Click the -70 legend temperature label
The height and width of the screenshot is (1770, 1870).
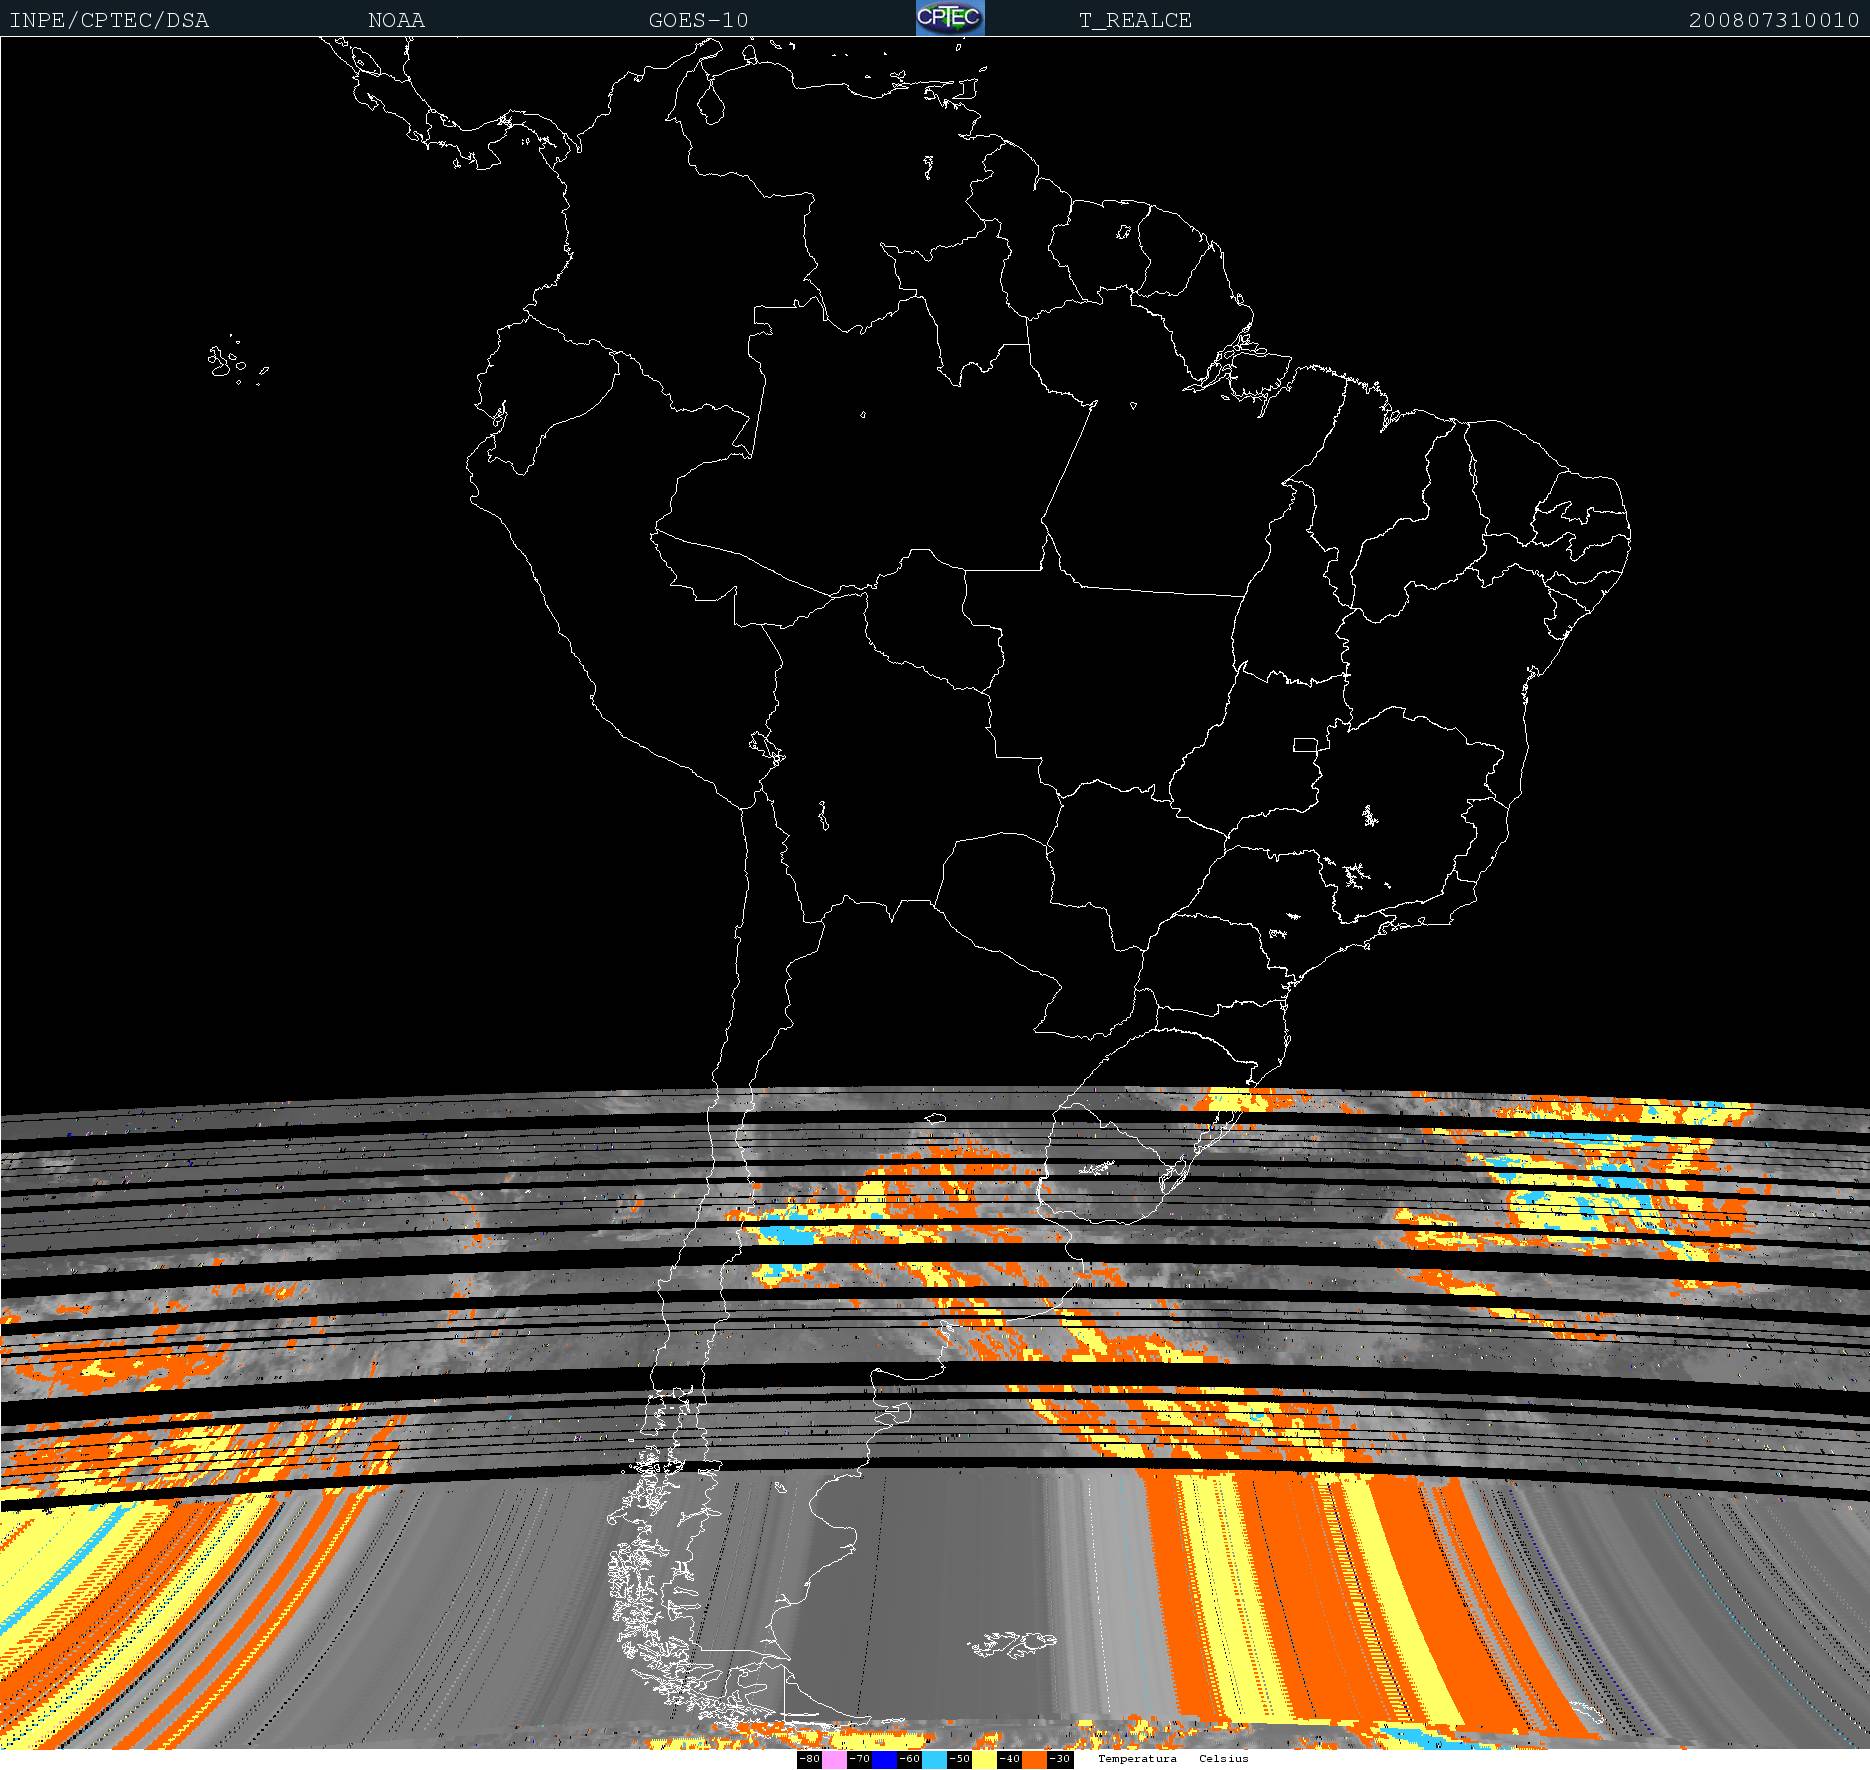point(859,1759)
